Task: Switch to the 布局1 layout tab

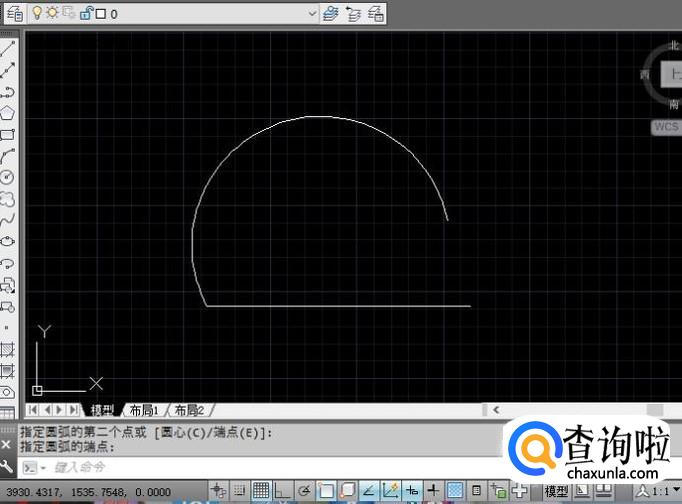Action: coord(143,410)
